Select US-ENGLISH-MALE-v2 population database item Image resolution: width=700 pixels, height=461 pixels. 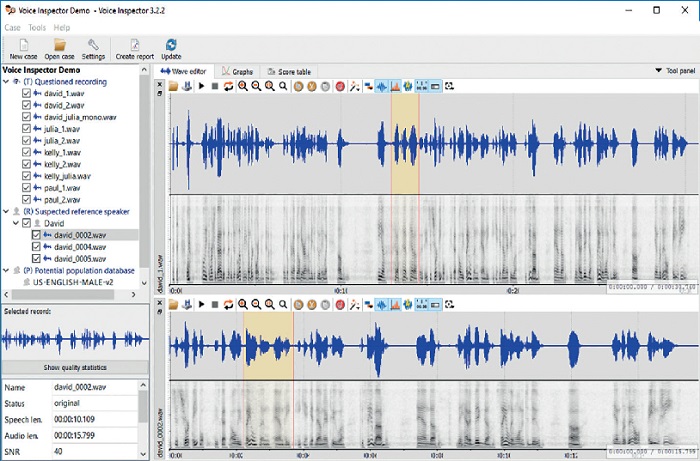[x=75, y=283]
